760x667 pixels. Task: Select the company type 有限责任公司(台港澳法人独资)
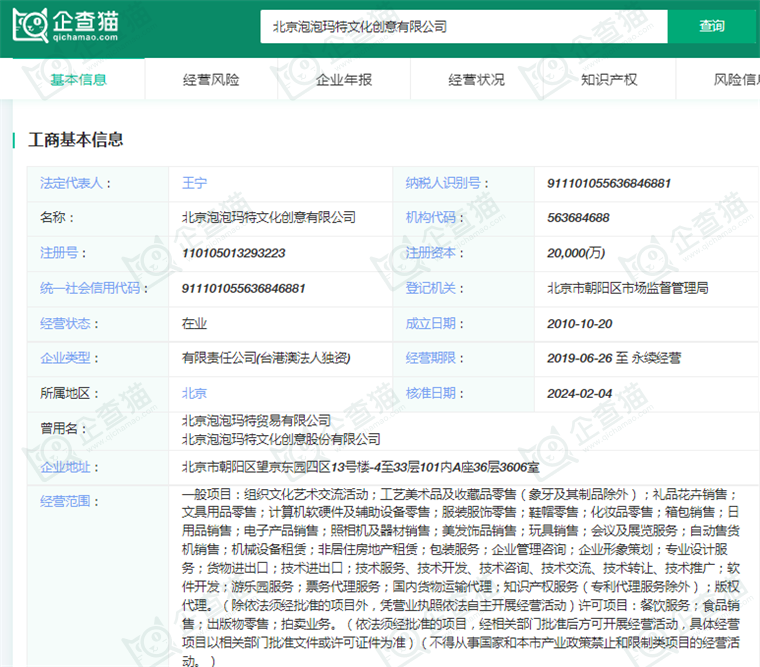[x=266, y=358]
